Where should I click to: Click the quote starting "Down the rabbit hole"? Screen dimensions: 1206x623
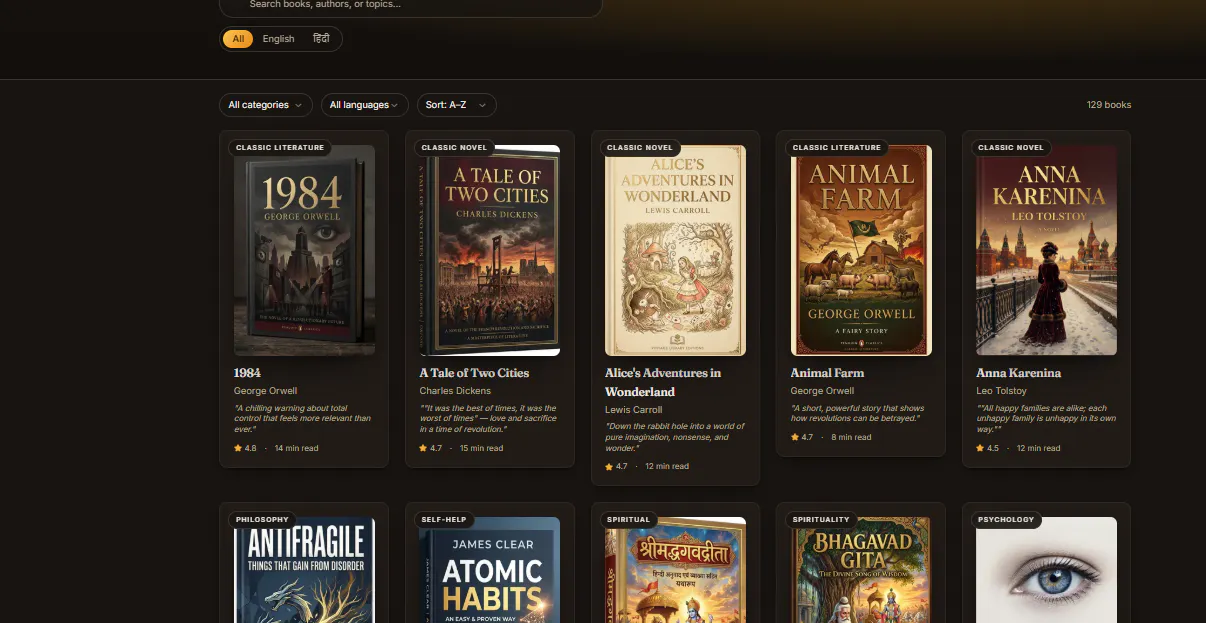pyautogui.click(x=674, y=436)
